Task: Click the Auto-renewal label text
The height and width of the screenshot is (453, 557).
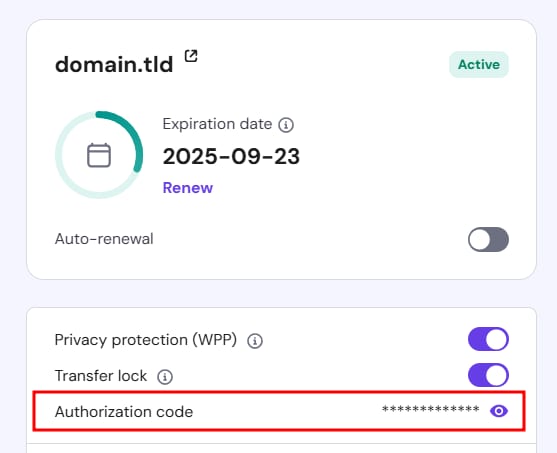Action: tap(104, 239)
